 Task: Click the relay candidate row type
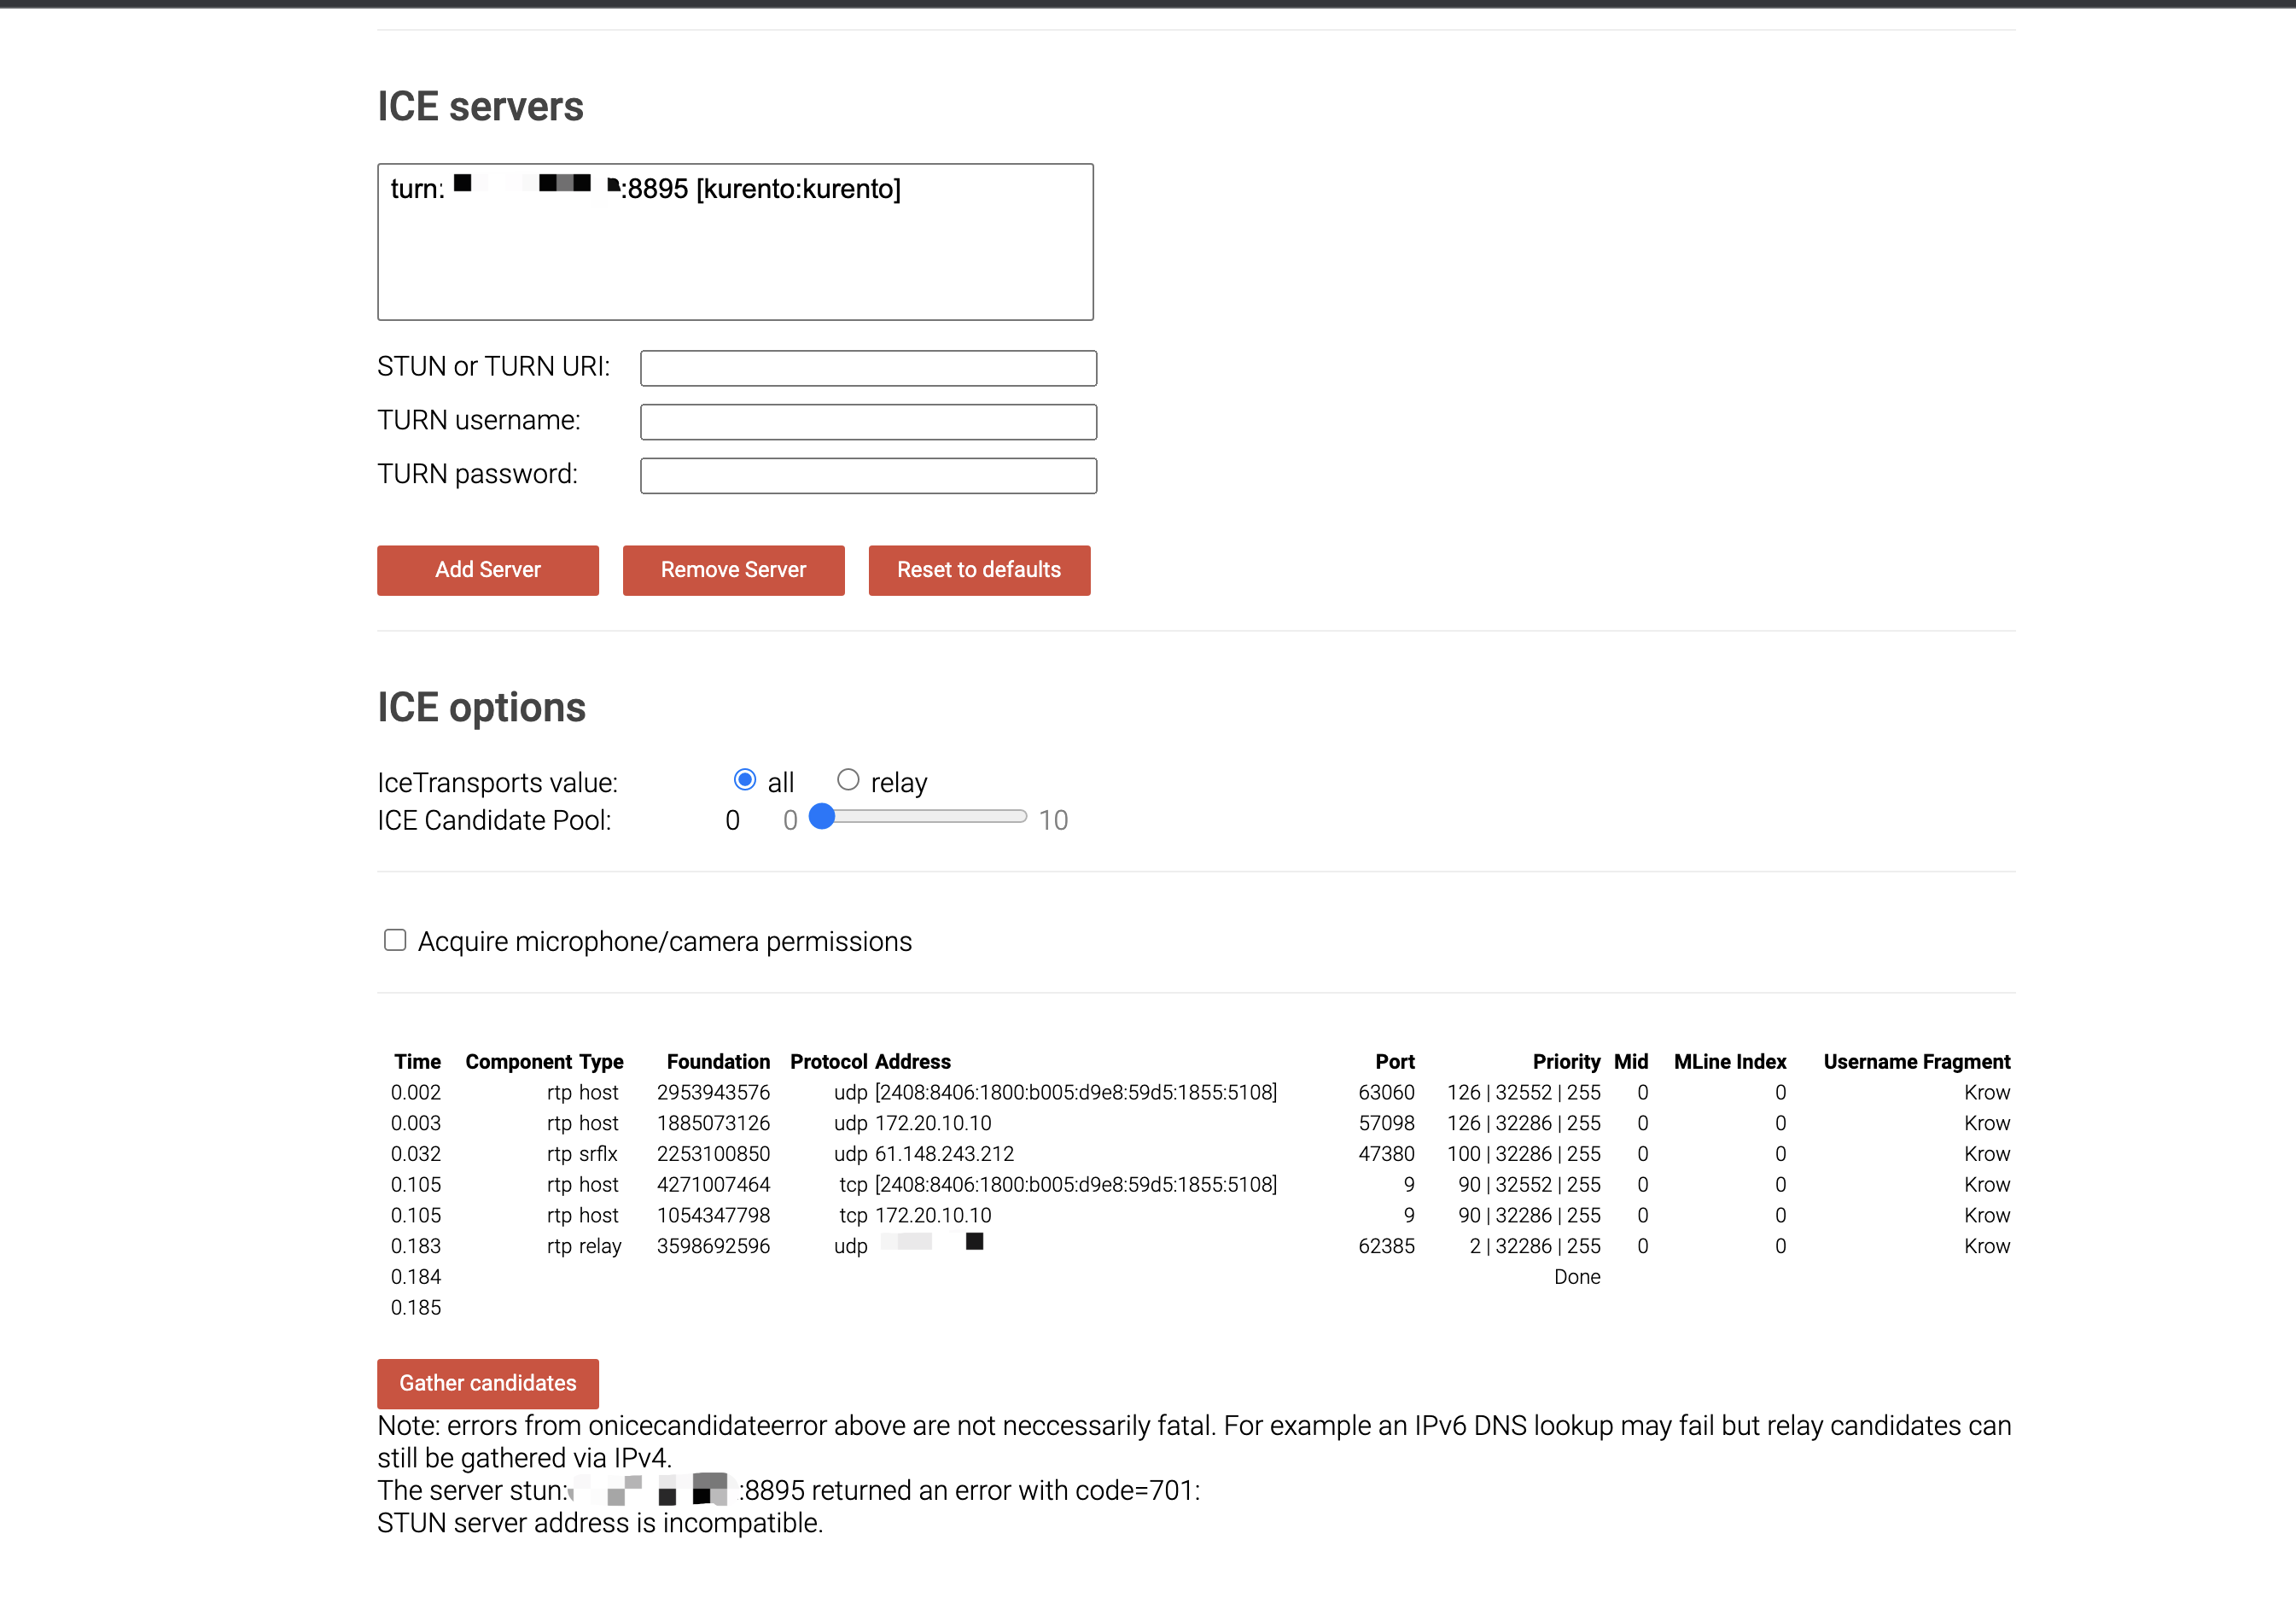[x=599, y=1246]
